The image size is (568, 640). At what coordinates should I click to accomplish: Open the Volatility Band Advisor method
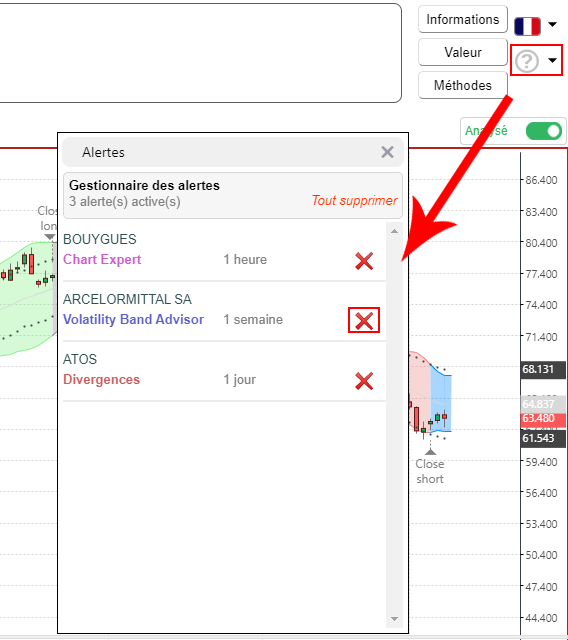[x=133, y=319]
